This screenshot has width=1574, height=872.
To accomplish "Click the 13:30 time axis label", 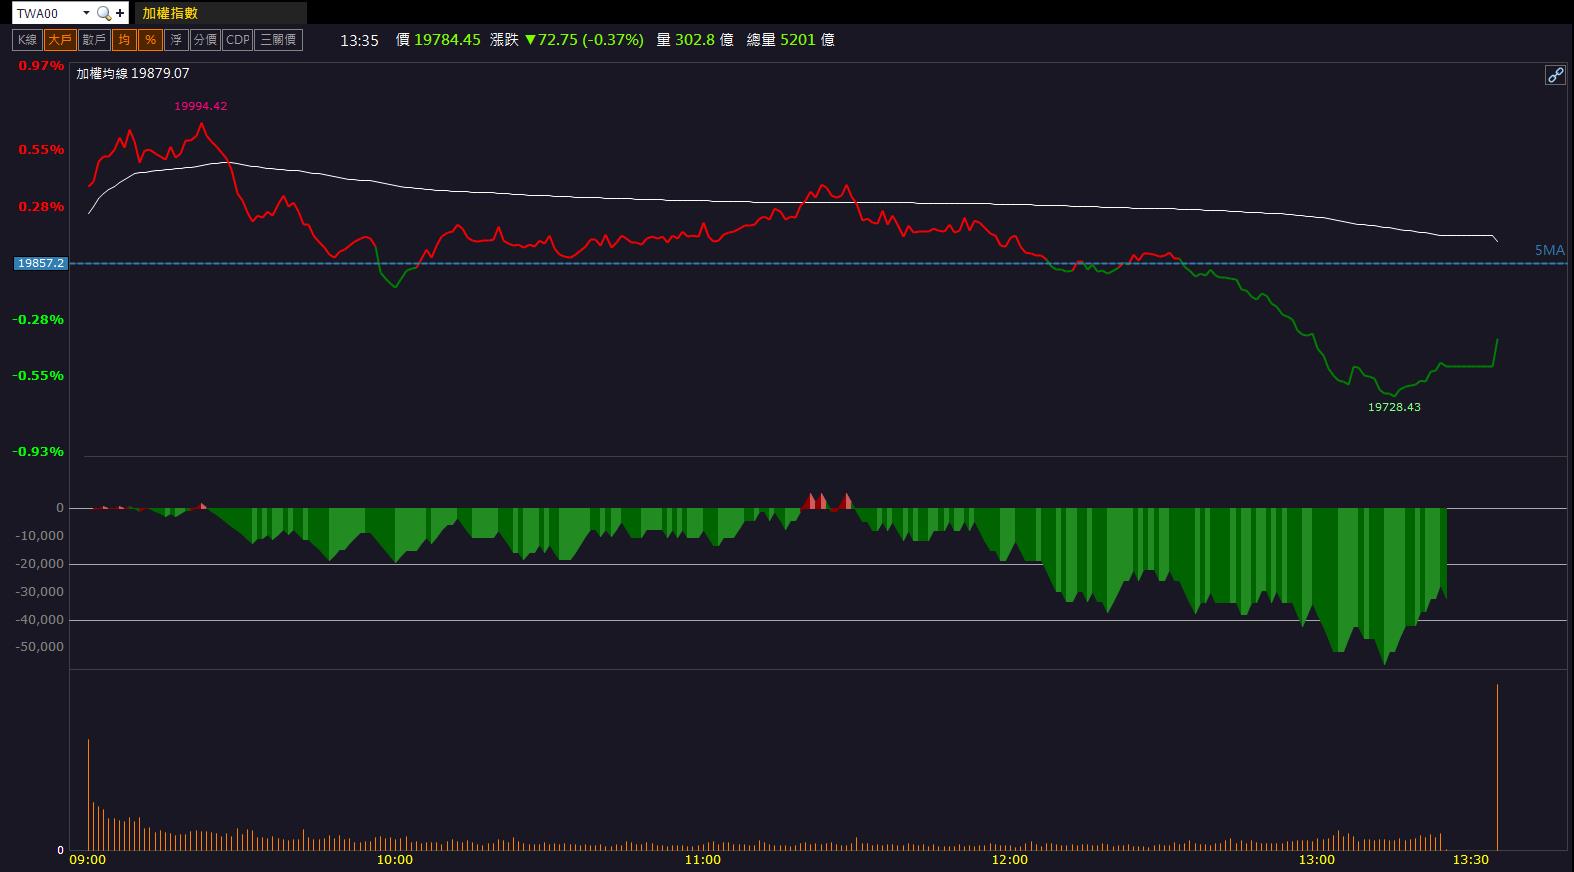I will pyautogui.click(x=1471, y=860).
